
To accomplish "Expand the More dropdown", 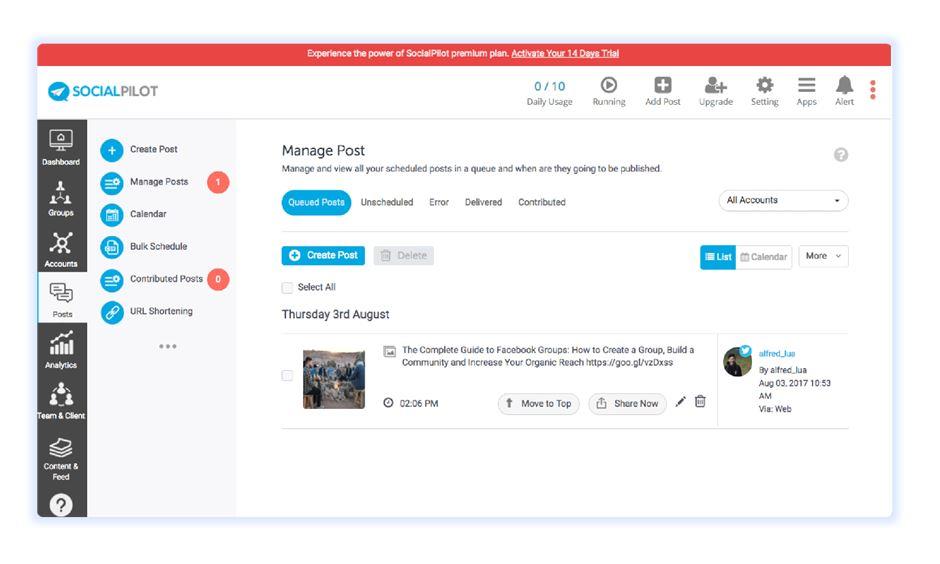I will point(823,257).
